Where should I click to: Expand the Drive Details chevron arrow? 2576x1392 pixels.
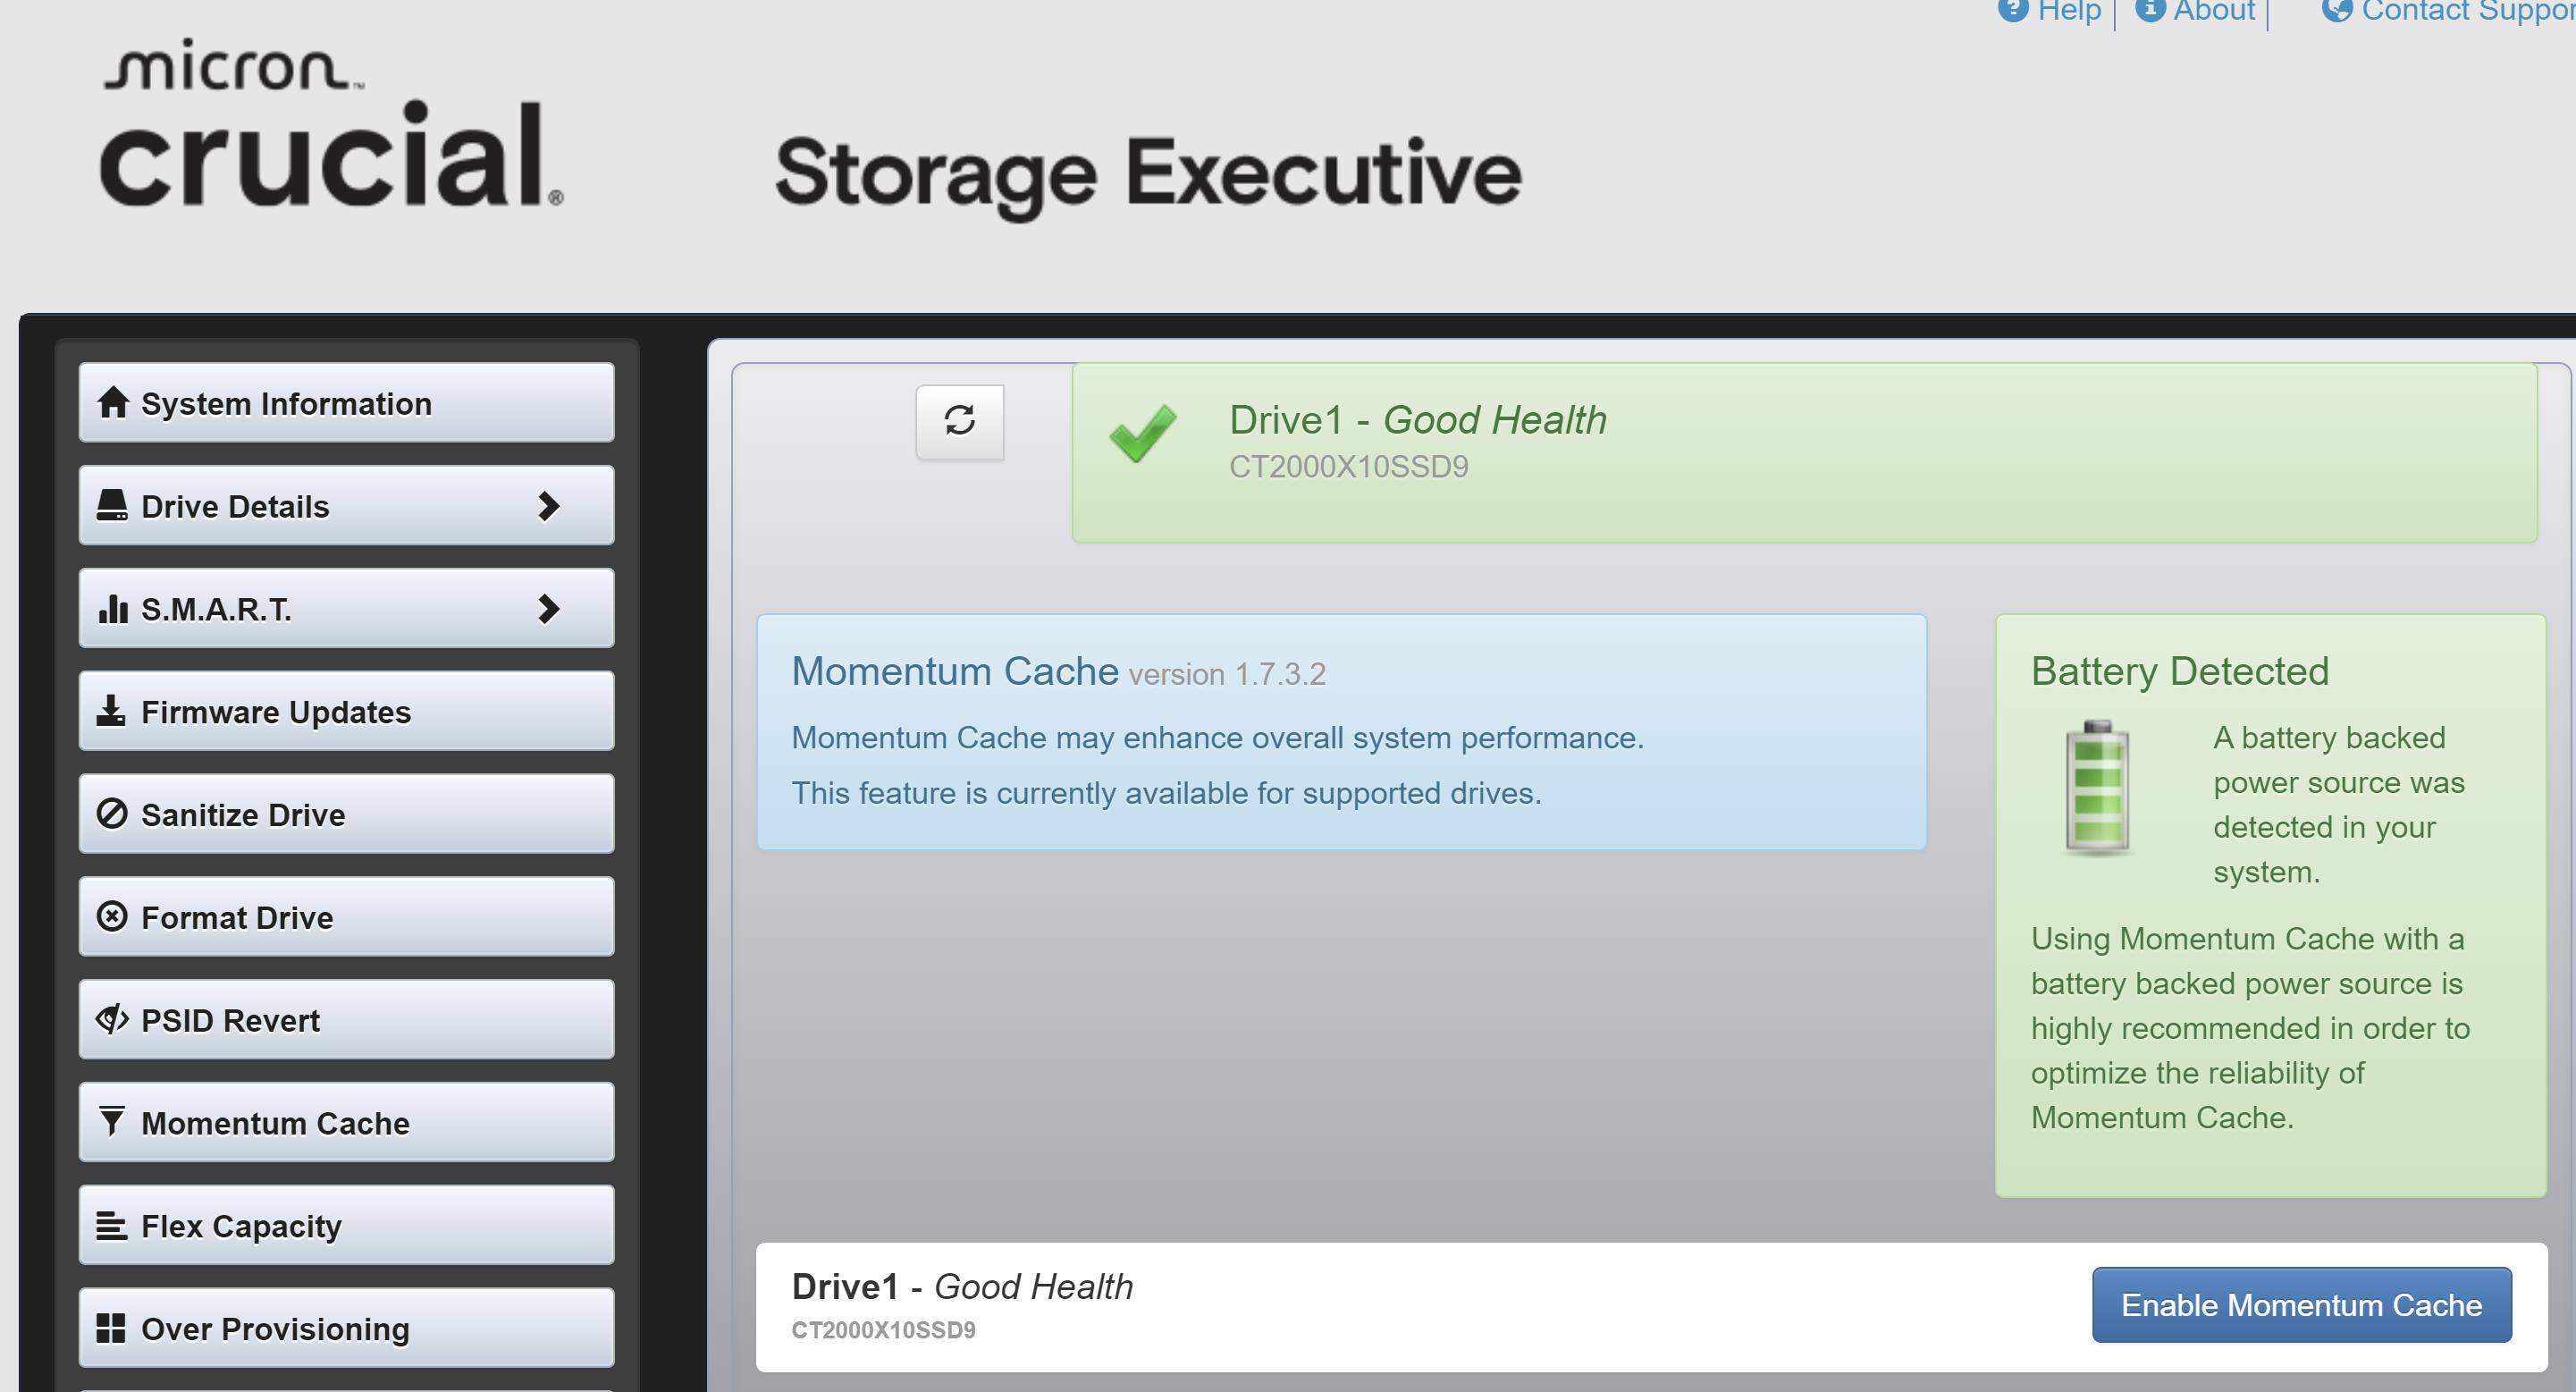click(548, 506)
